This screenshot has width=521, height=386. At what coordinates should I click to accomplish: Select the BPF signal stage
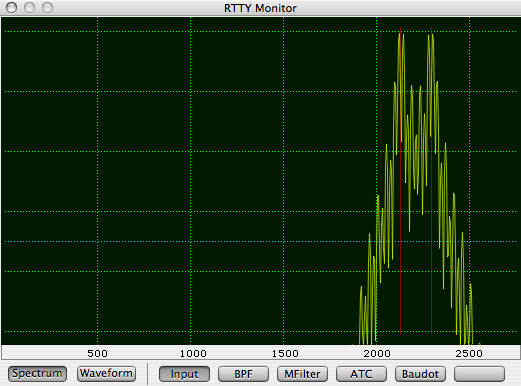[243, 374]
